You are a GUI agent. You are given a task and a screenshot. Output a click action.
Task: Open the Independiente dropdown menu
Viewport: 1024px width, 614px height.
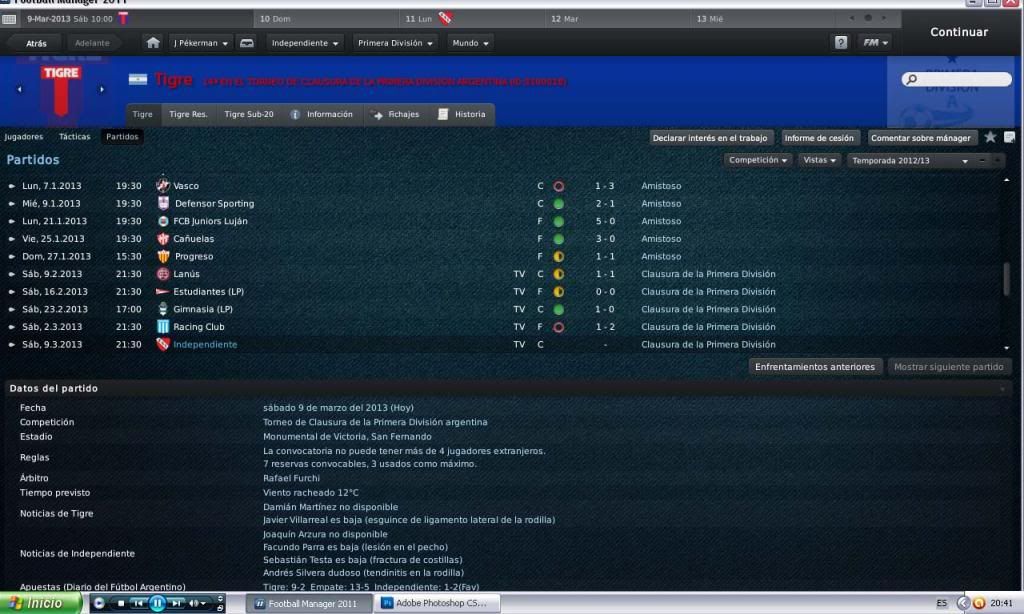(305, 43)
